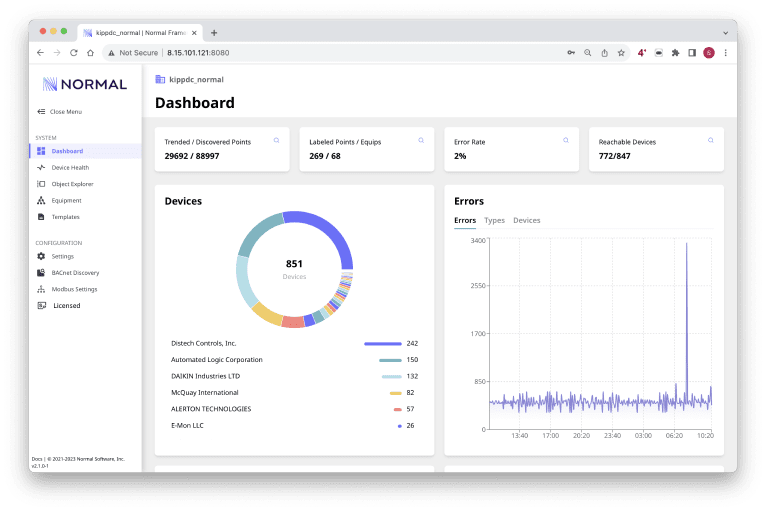Image resolution: width=766 pixels, height=511 pixels.
Task: Click Automated Logic Corporation legend row
Action: click(x=295, y=360)
